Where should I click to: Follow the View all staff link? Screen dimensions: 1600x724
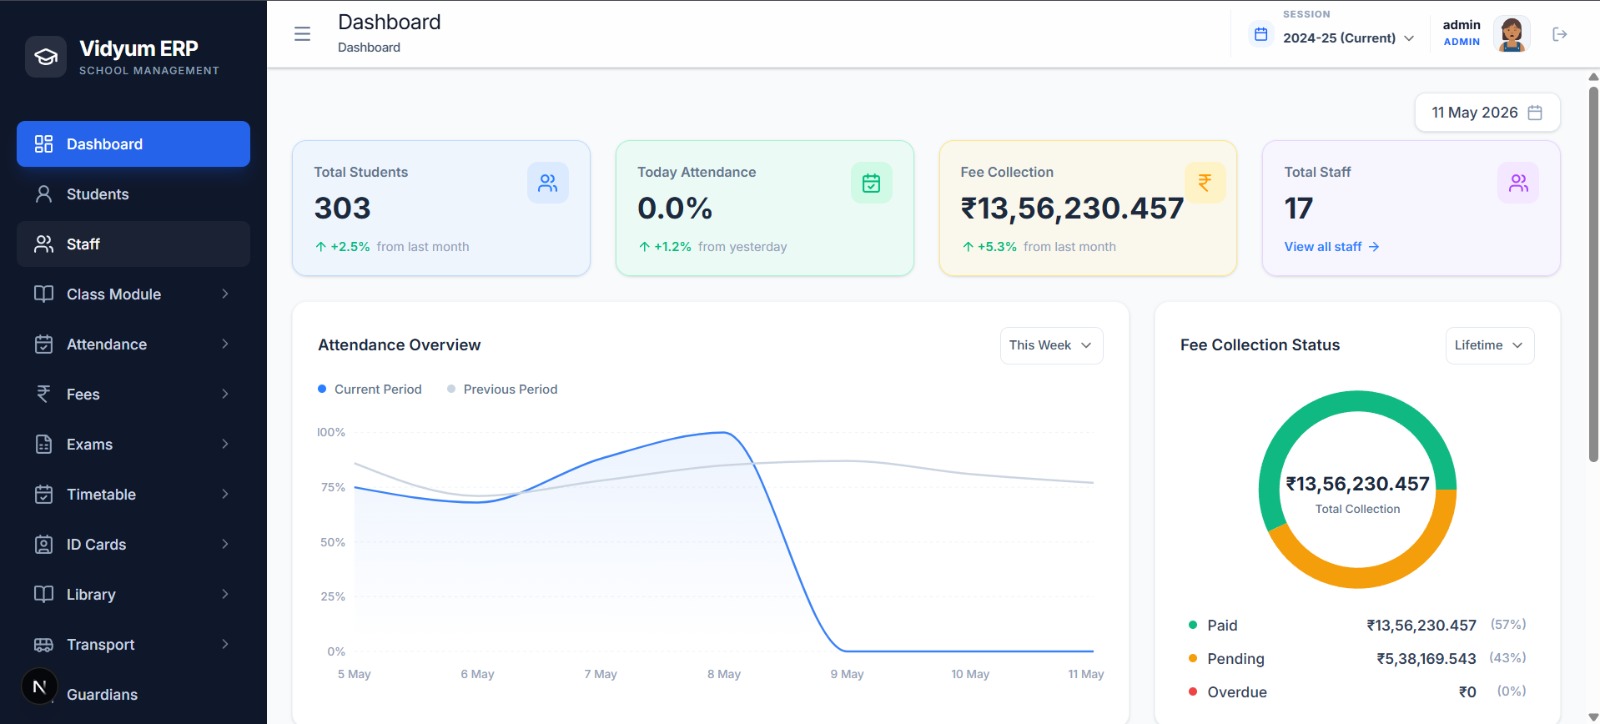(x=1332, y=247)
